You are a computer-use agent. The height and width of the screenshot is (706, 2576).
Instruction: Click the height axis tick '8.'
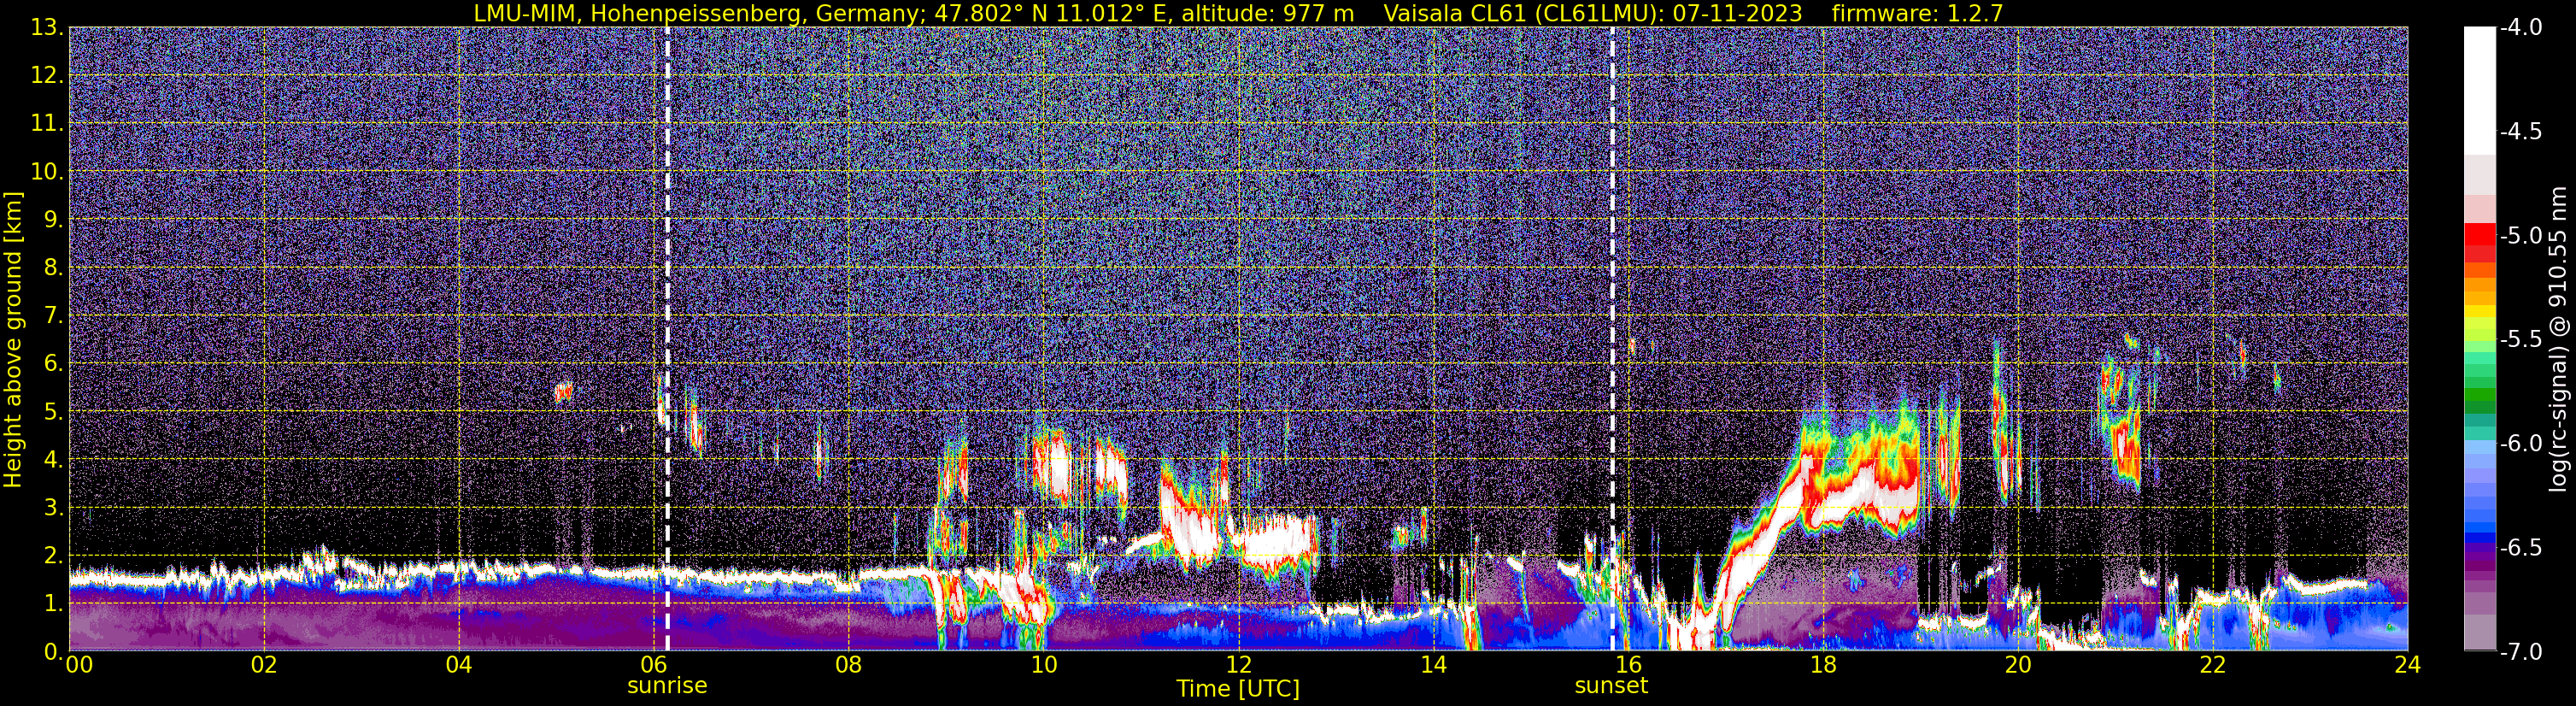point(53,268)
